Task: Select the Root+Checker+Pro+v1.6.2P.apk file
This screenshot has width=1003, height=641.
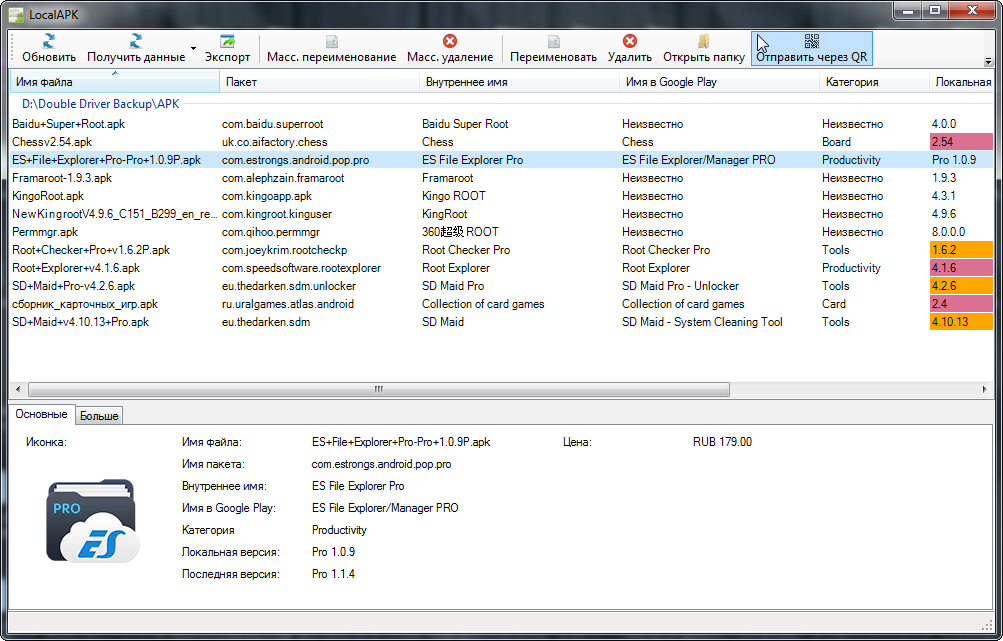Action: coord(91,249)
